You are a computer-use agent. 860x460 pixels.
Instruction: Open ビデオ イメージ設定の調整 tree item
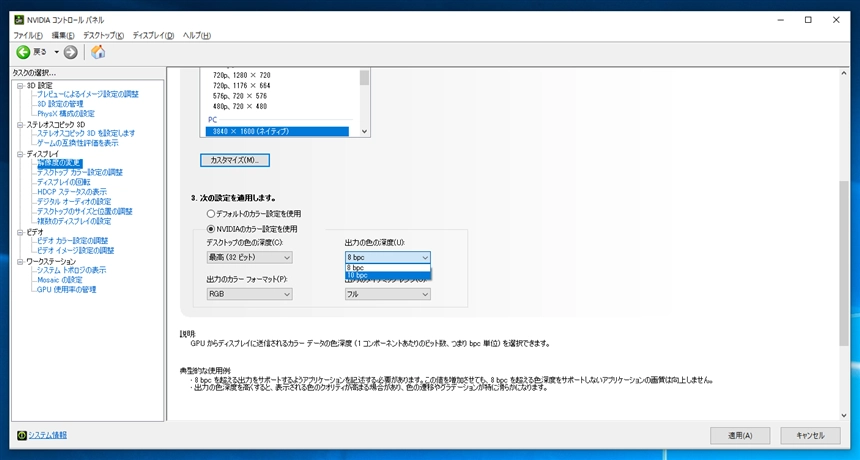coord(75,251)
